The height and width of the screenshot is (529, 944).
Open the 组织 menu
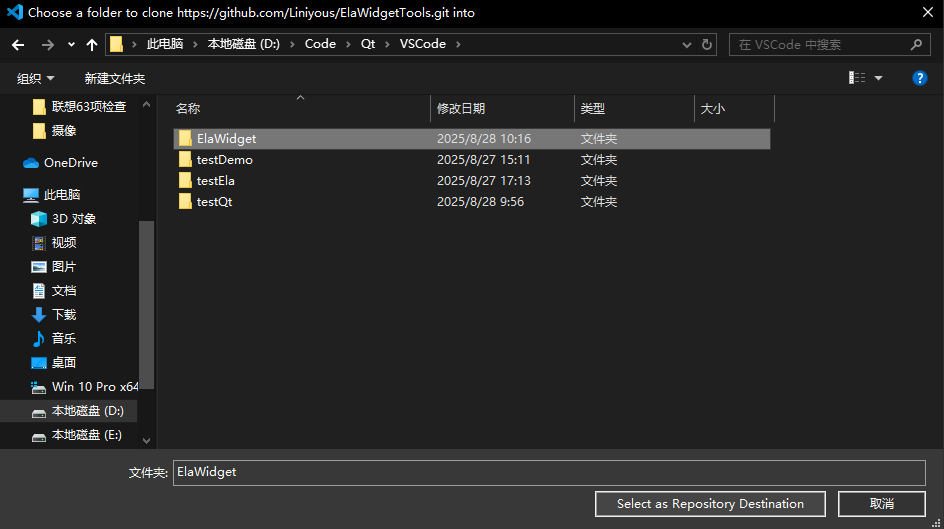pos(36,79)
